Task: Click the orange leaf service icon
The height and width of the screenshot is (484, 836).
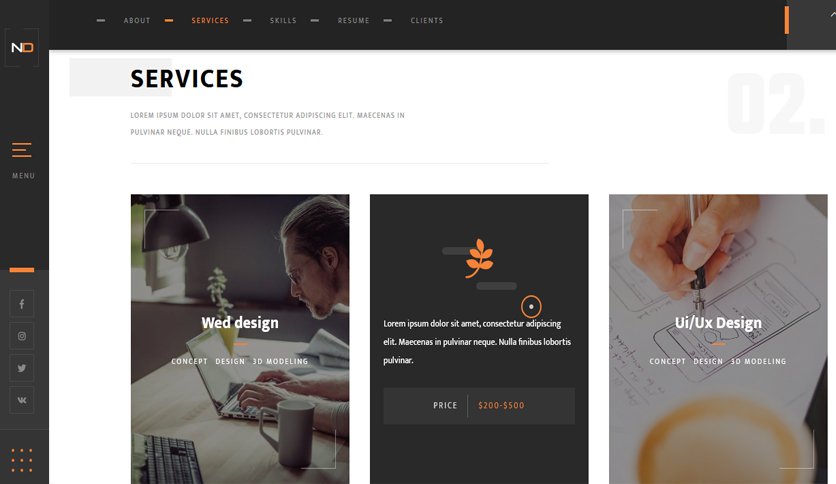Action: click(479, 258)
